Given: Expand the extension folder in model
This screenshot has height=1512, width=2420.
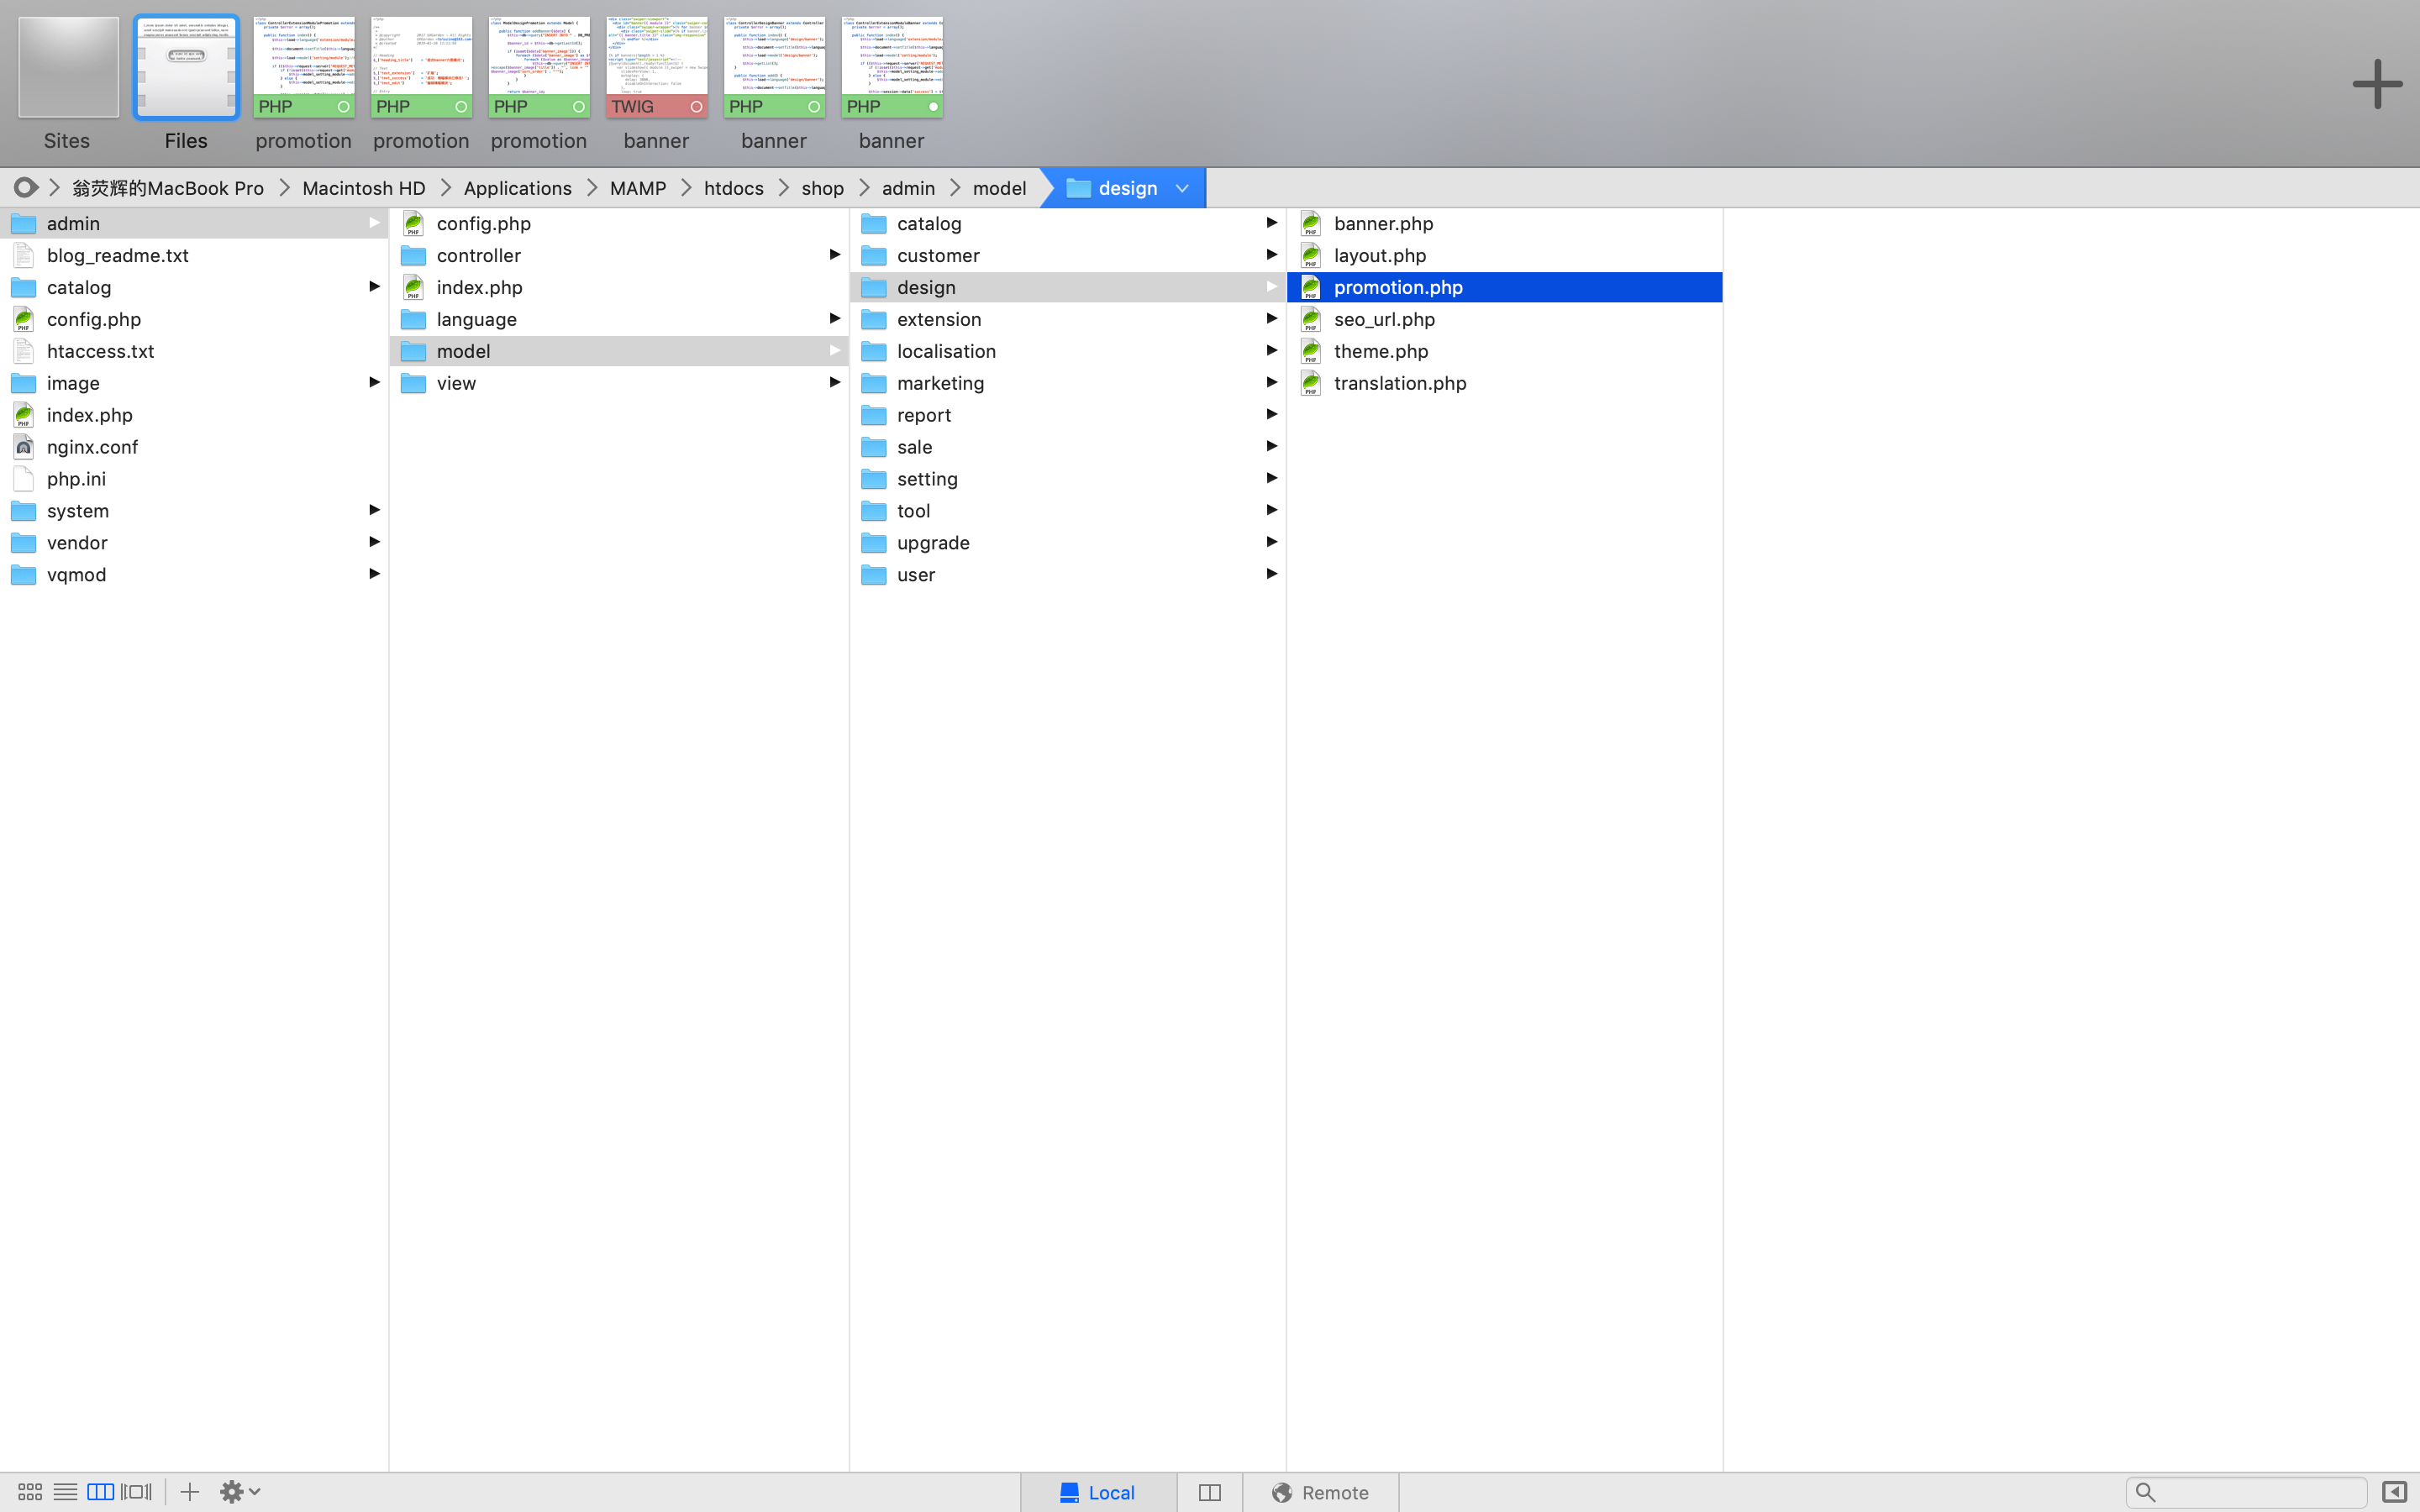Looking at the screenshot, I should (x=1271, y=318).
